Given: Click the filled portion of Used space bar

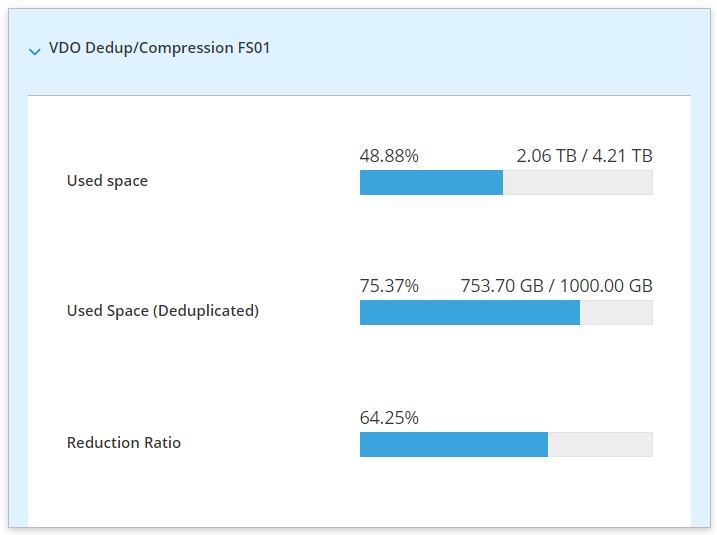Looking at the screenshot, I should (431, 182).
